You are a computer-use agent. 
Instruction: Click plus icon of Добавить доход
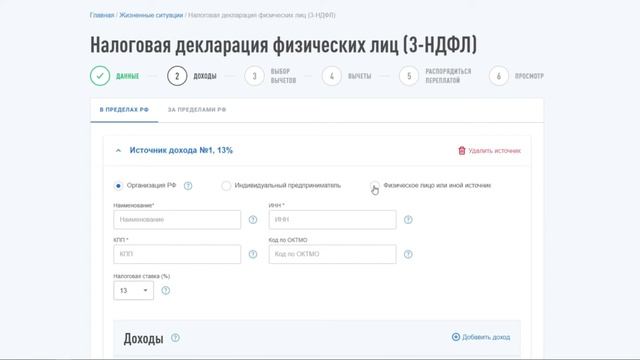[x=456, y=337]
